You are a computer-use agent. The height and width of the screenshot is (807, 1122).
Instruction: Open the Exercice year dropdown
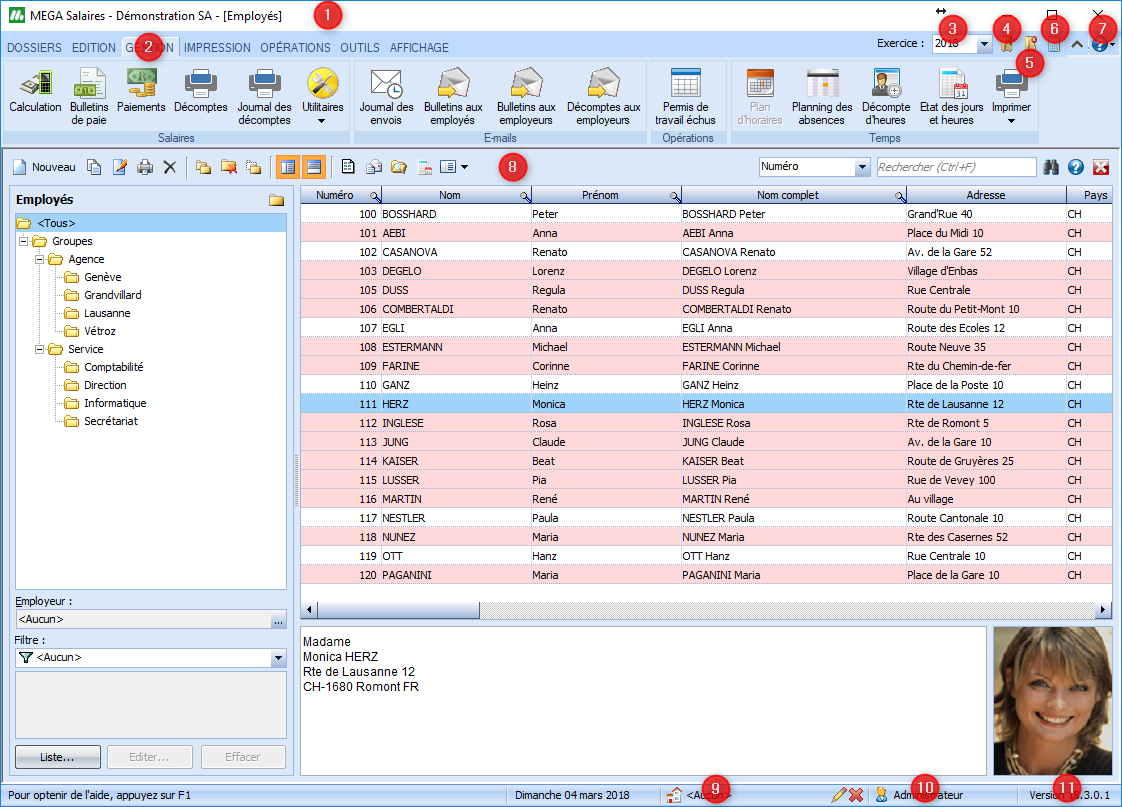984,44
